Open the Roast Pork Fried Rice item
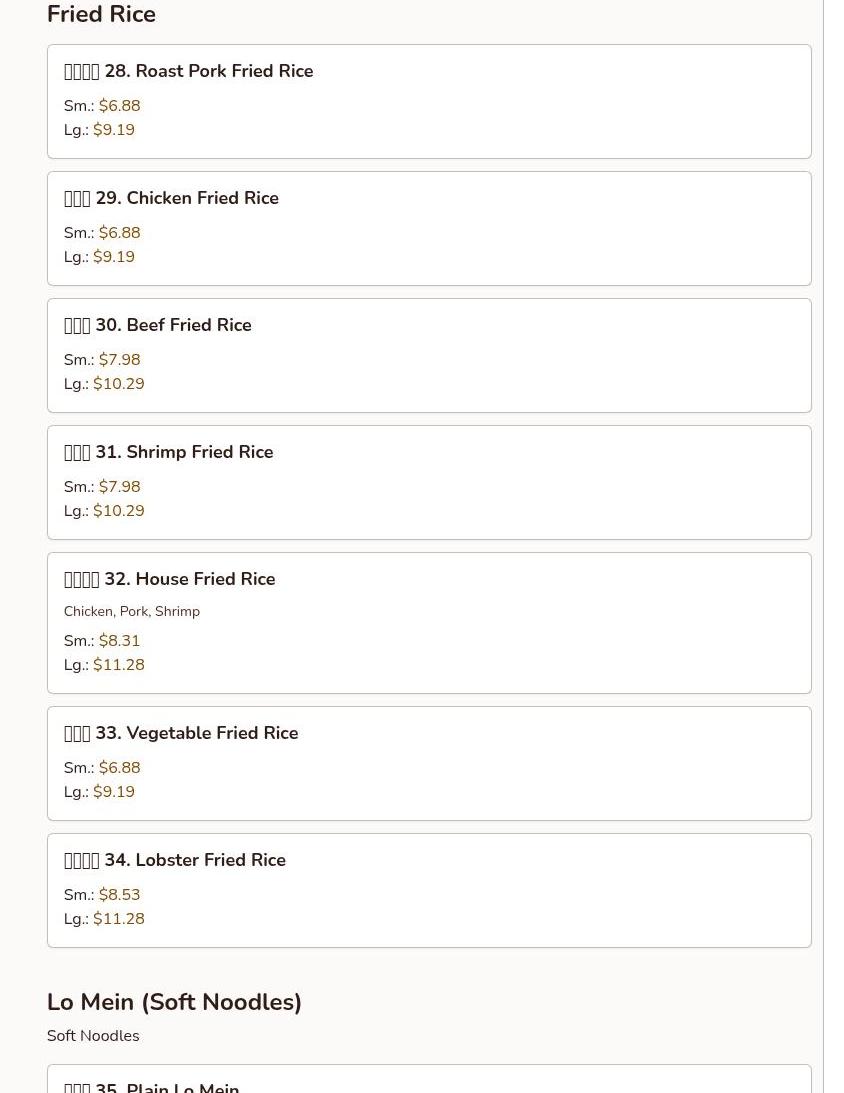This screenshot has height=1093, width=844. point(429,102)
